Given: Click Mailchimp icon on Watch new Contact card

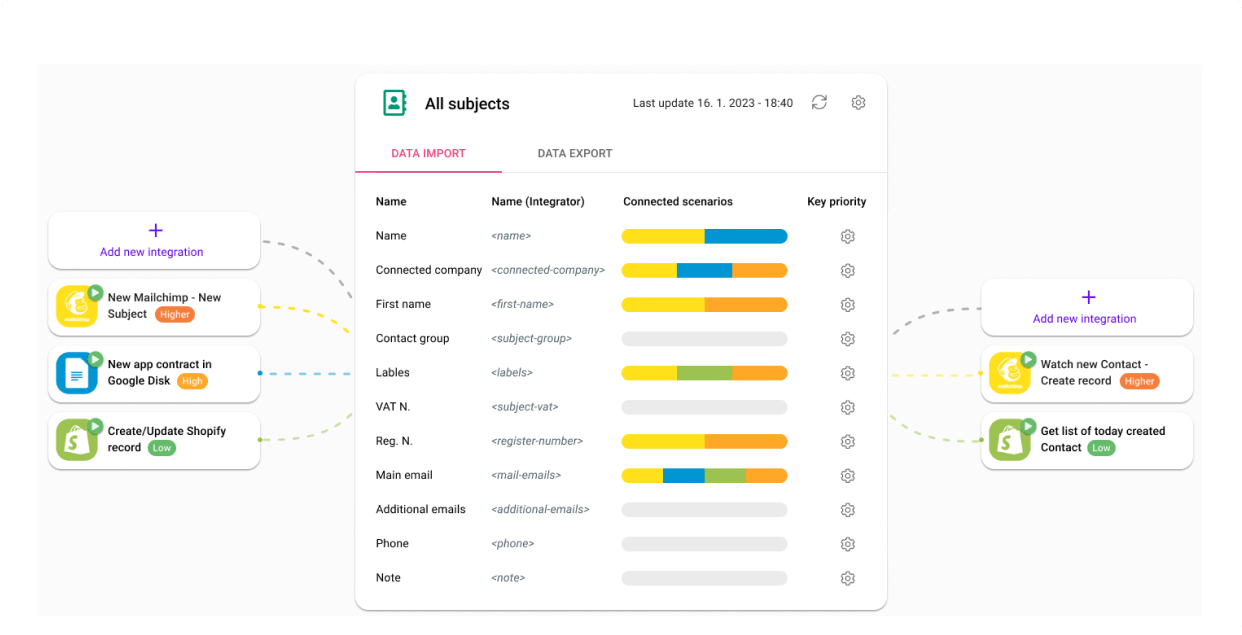Looking at the screenshot, I should point(1009,373).
